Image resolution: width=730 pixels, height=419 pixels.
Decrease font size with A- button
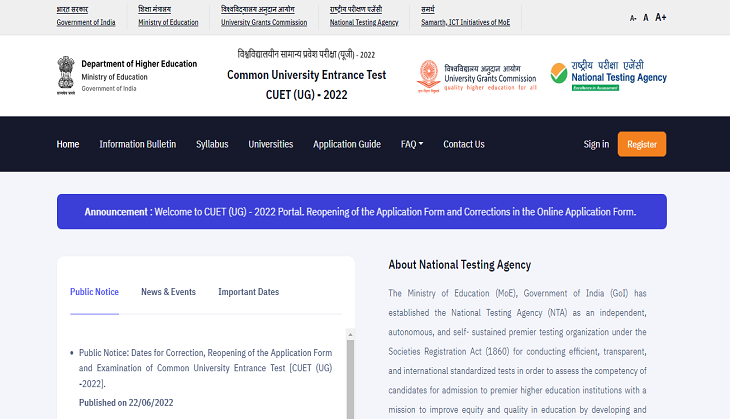click(633, 18)
